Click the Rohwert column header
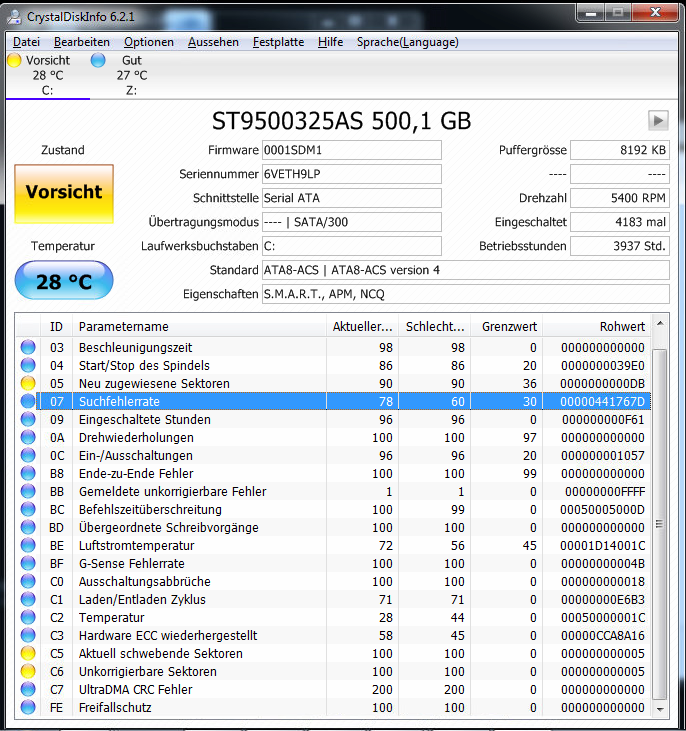686x731 pixels. coord(596,326)
